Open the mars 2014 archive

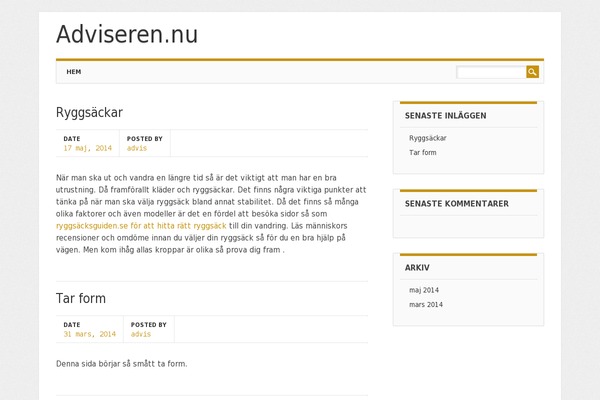pyautogui.click(x=426, y=305)
